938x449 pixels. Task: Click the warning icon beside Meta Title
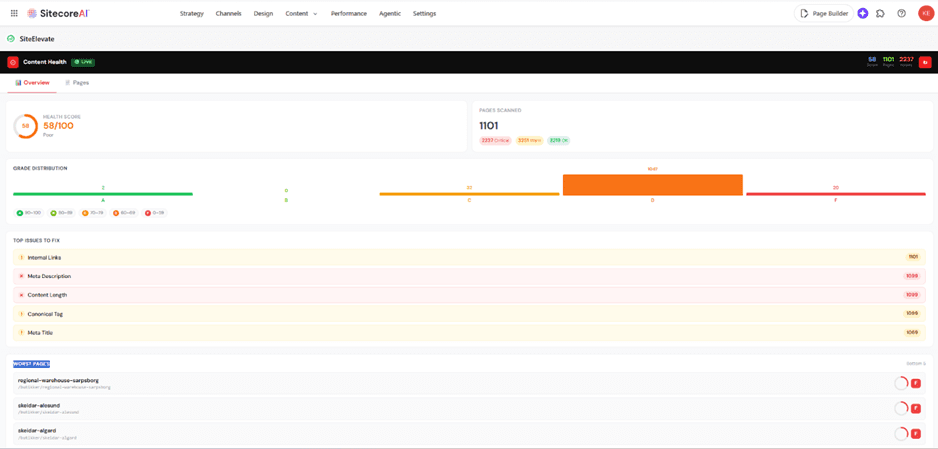(21, 332)
